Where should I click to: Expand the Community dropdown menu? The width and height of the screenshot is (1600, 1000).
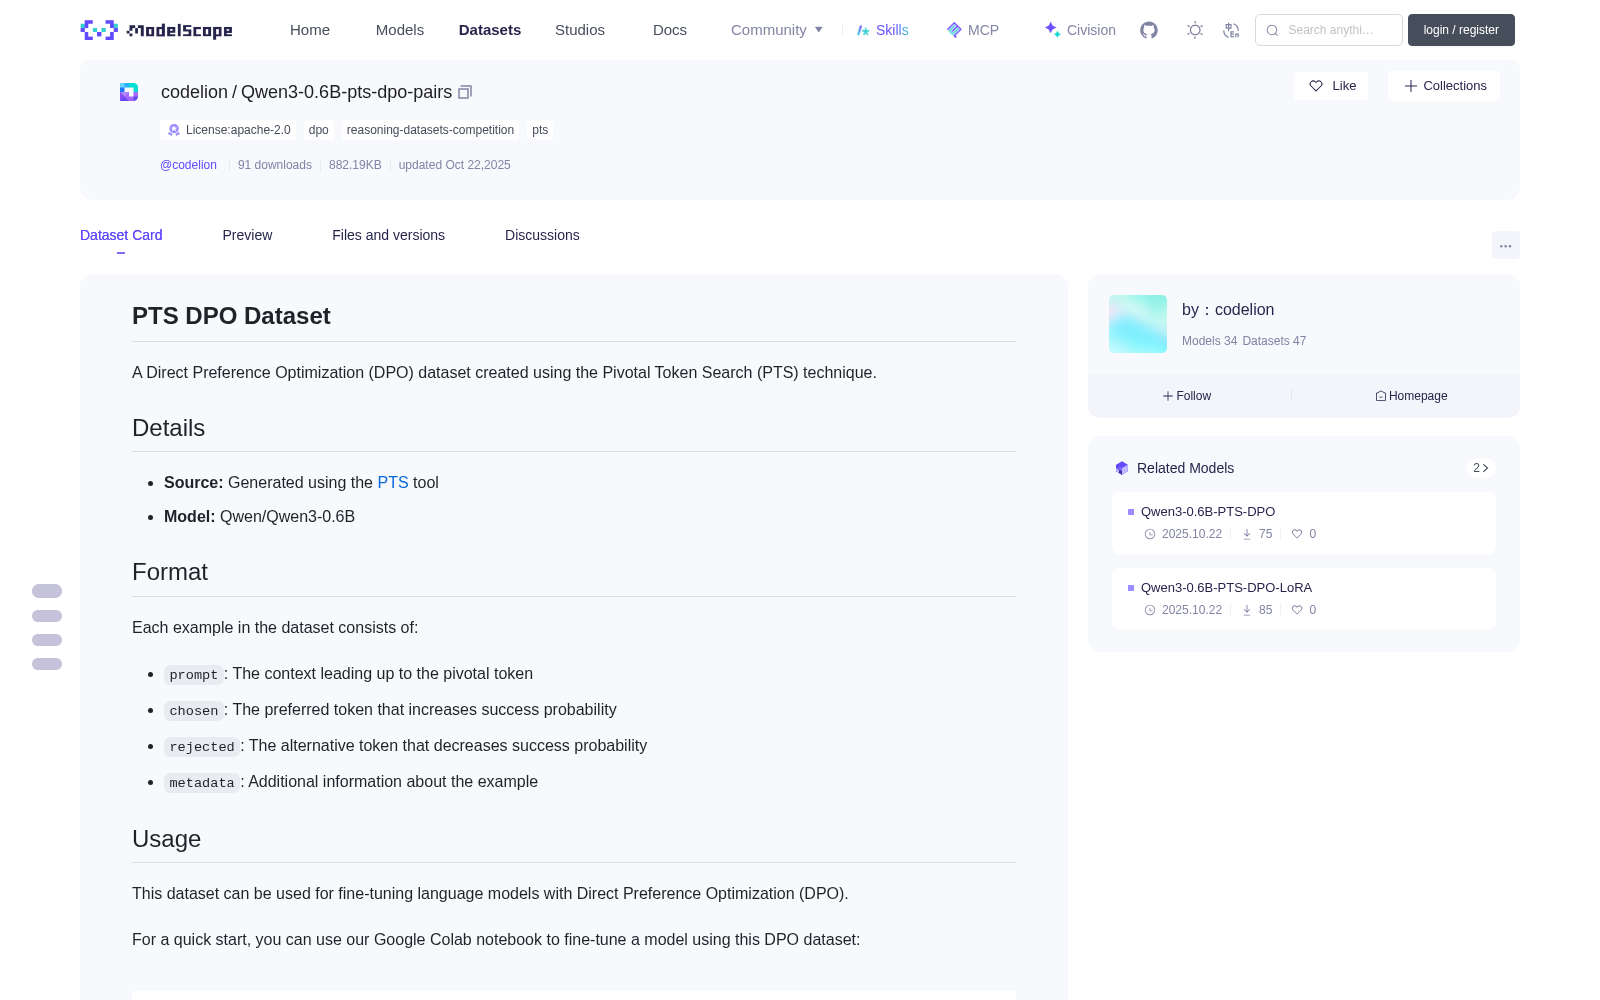click(777, 30)
